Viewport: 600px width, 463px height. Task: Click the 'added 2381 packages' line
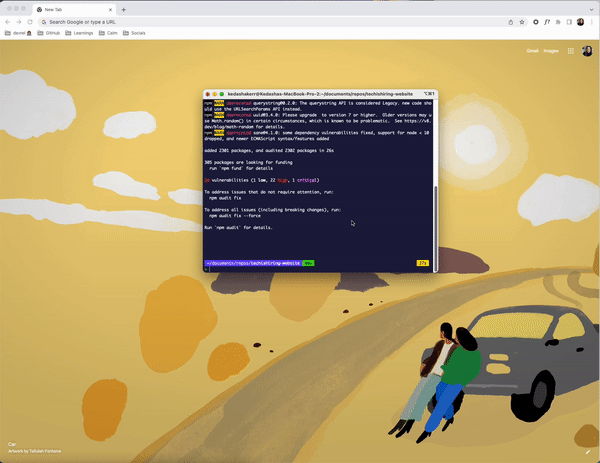point(269,151)
